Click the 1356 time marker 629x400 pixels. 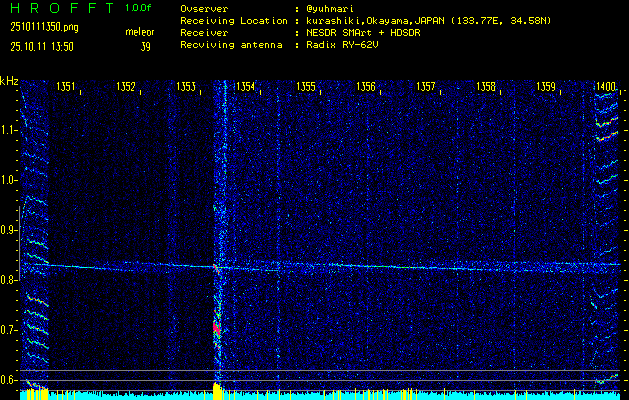[366, 87]
